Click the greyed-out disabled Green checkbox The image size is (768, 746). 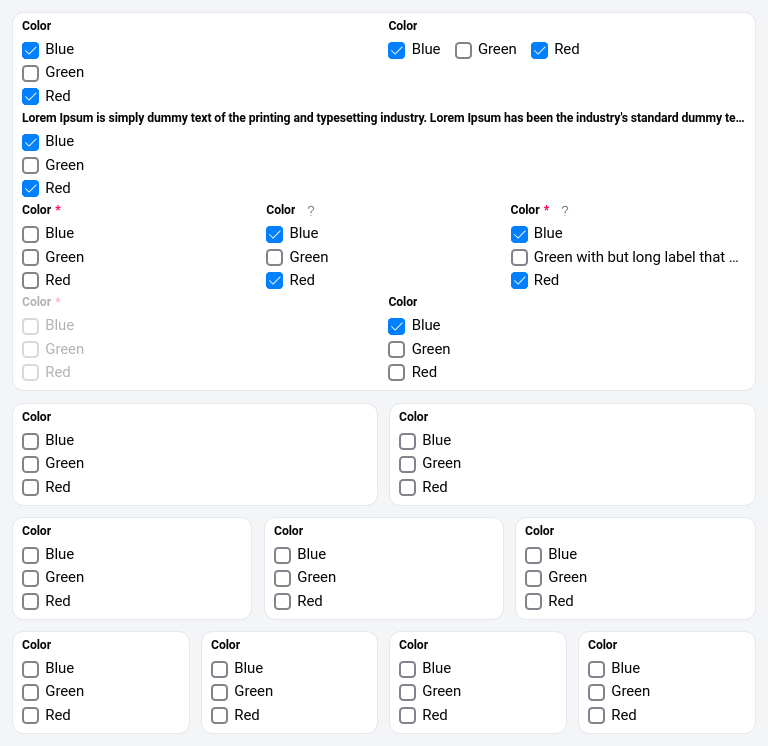click(x=31, y=349)
